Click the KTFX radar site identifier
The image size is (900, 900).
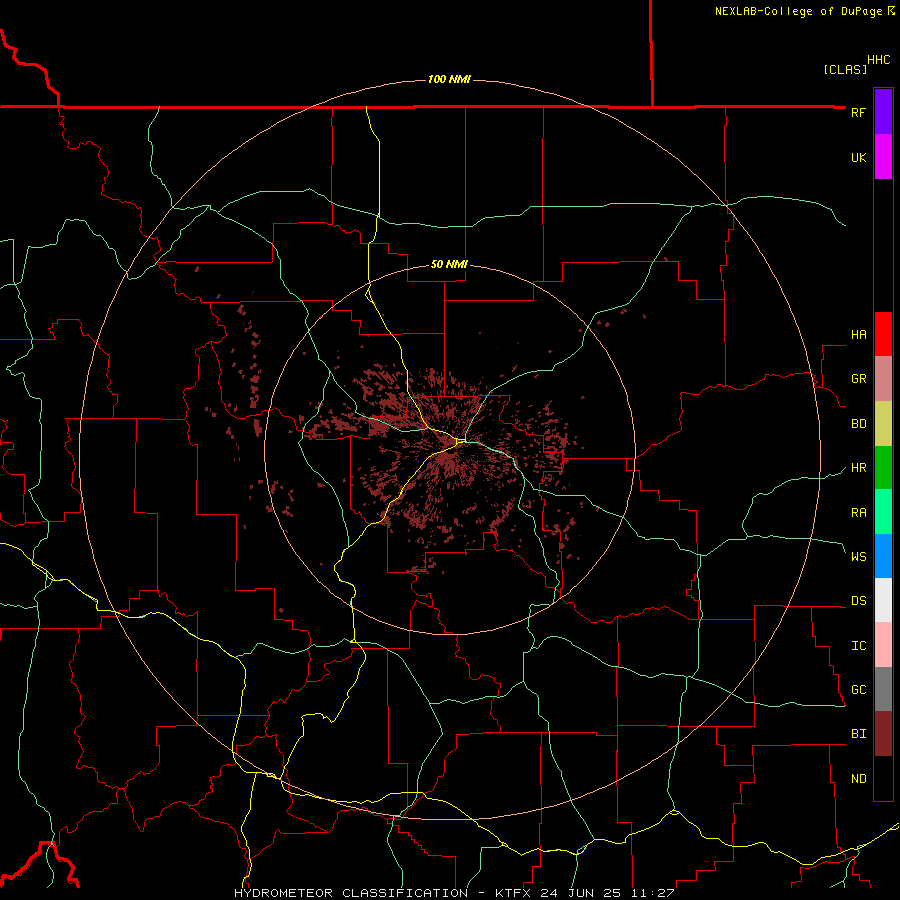tap(512, 893)
